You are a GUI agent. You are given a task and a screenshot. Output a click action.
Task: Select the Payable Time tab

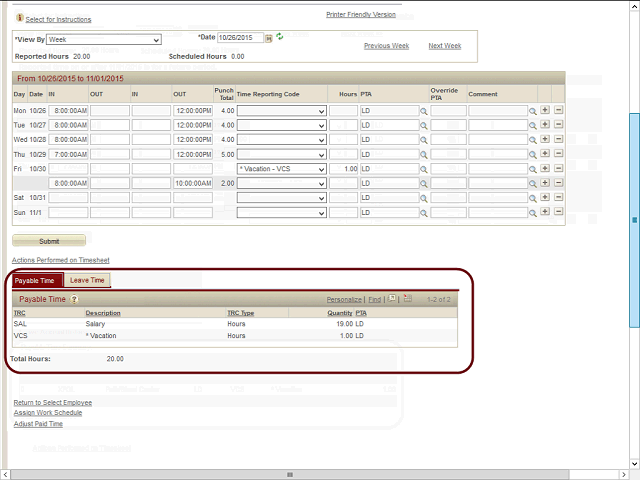[35, 280]
